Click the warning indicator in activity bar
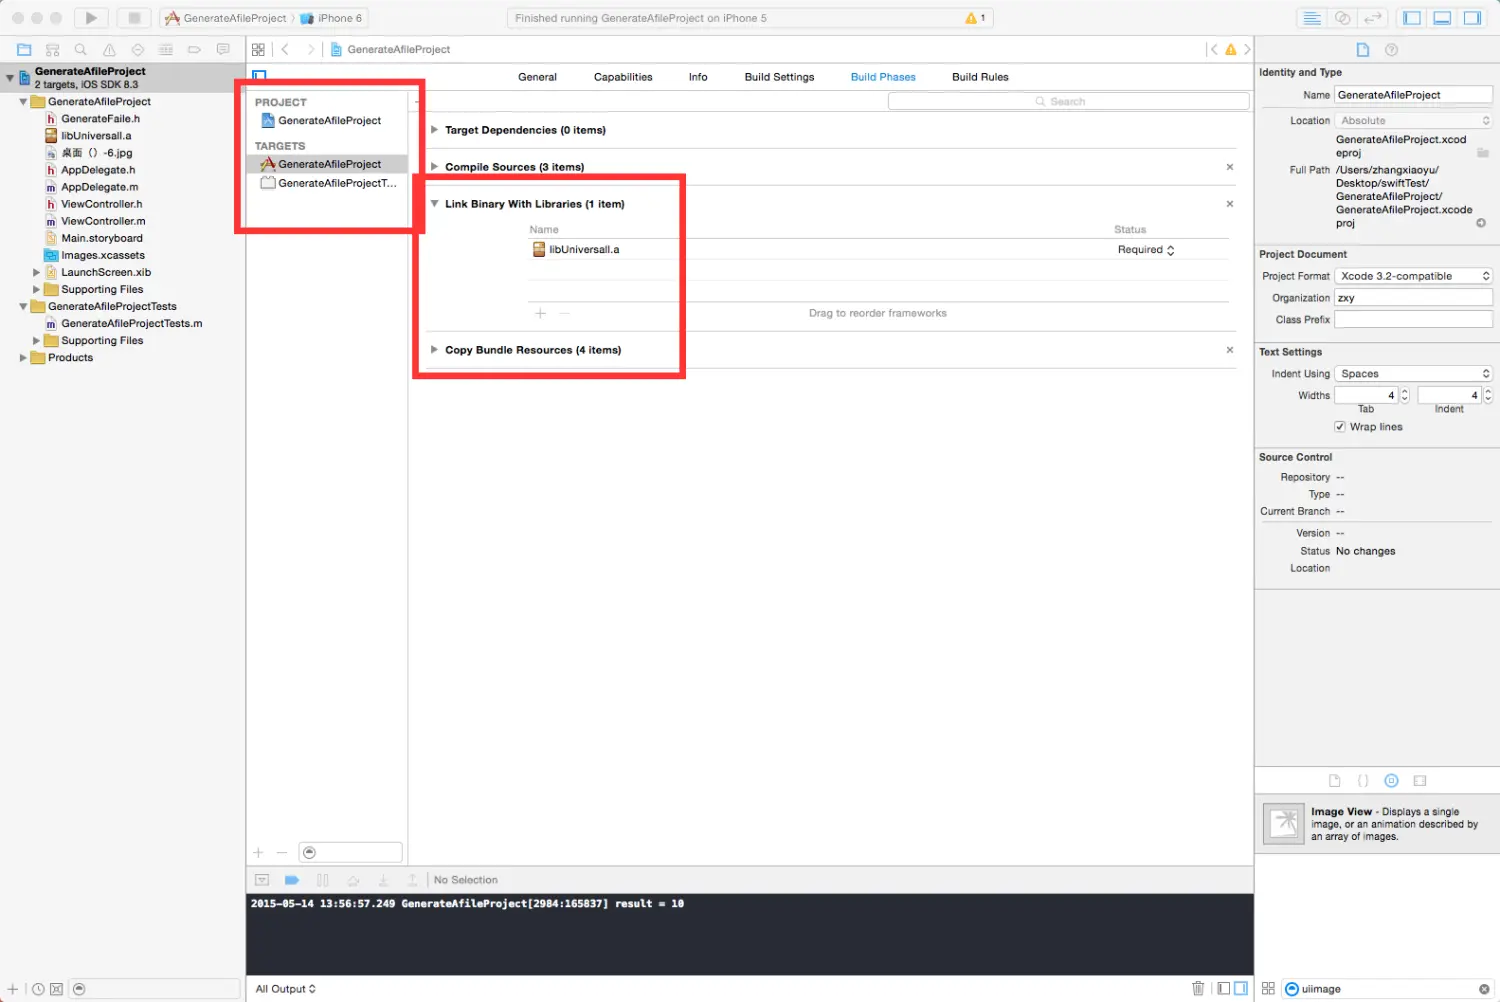Viewport: 1500px width, 1002px height. coord(975,18)
